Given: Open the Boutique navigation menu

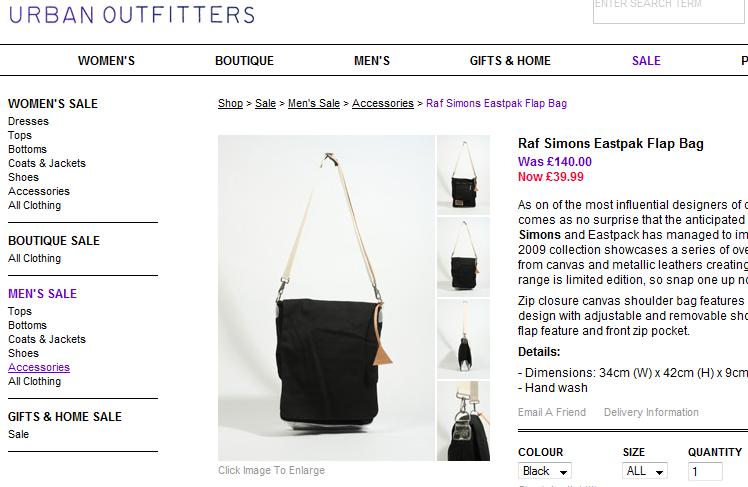Looking at the screenshot, I should pos(244,61).
